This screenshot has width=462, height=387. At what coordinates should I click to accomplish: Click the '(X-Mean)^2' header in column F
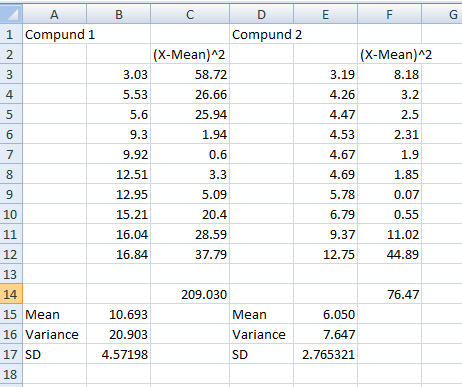[x=390, y=54]
